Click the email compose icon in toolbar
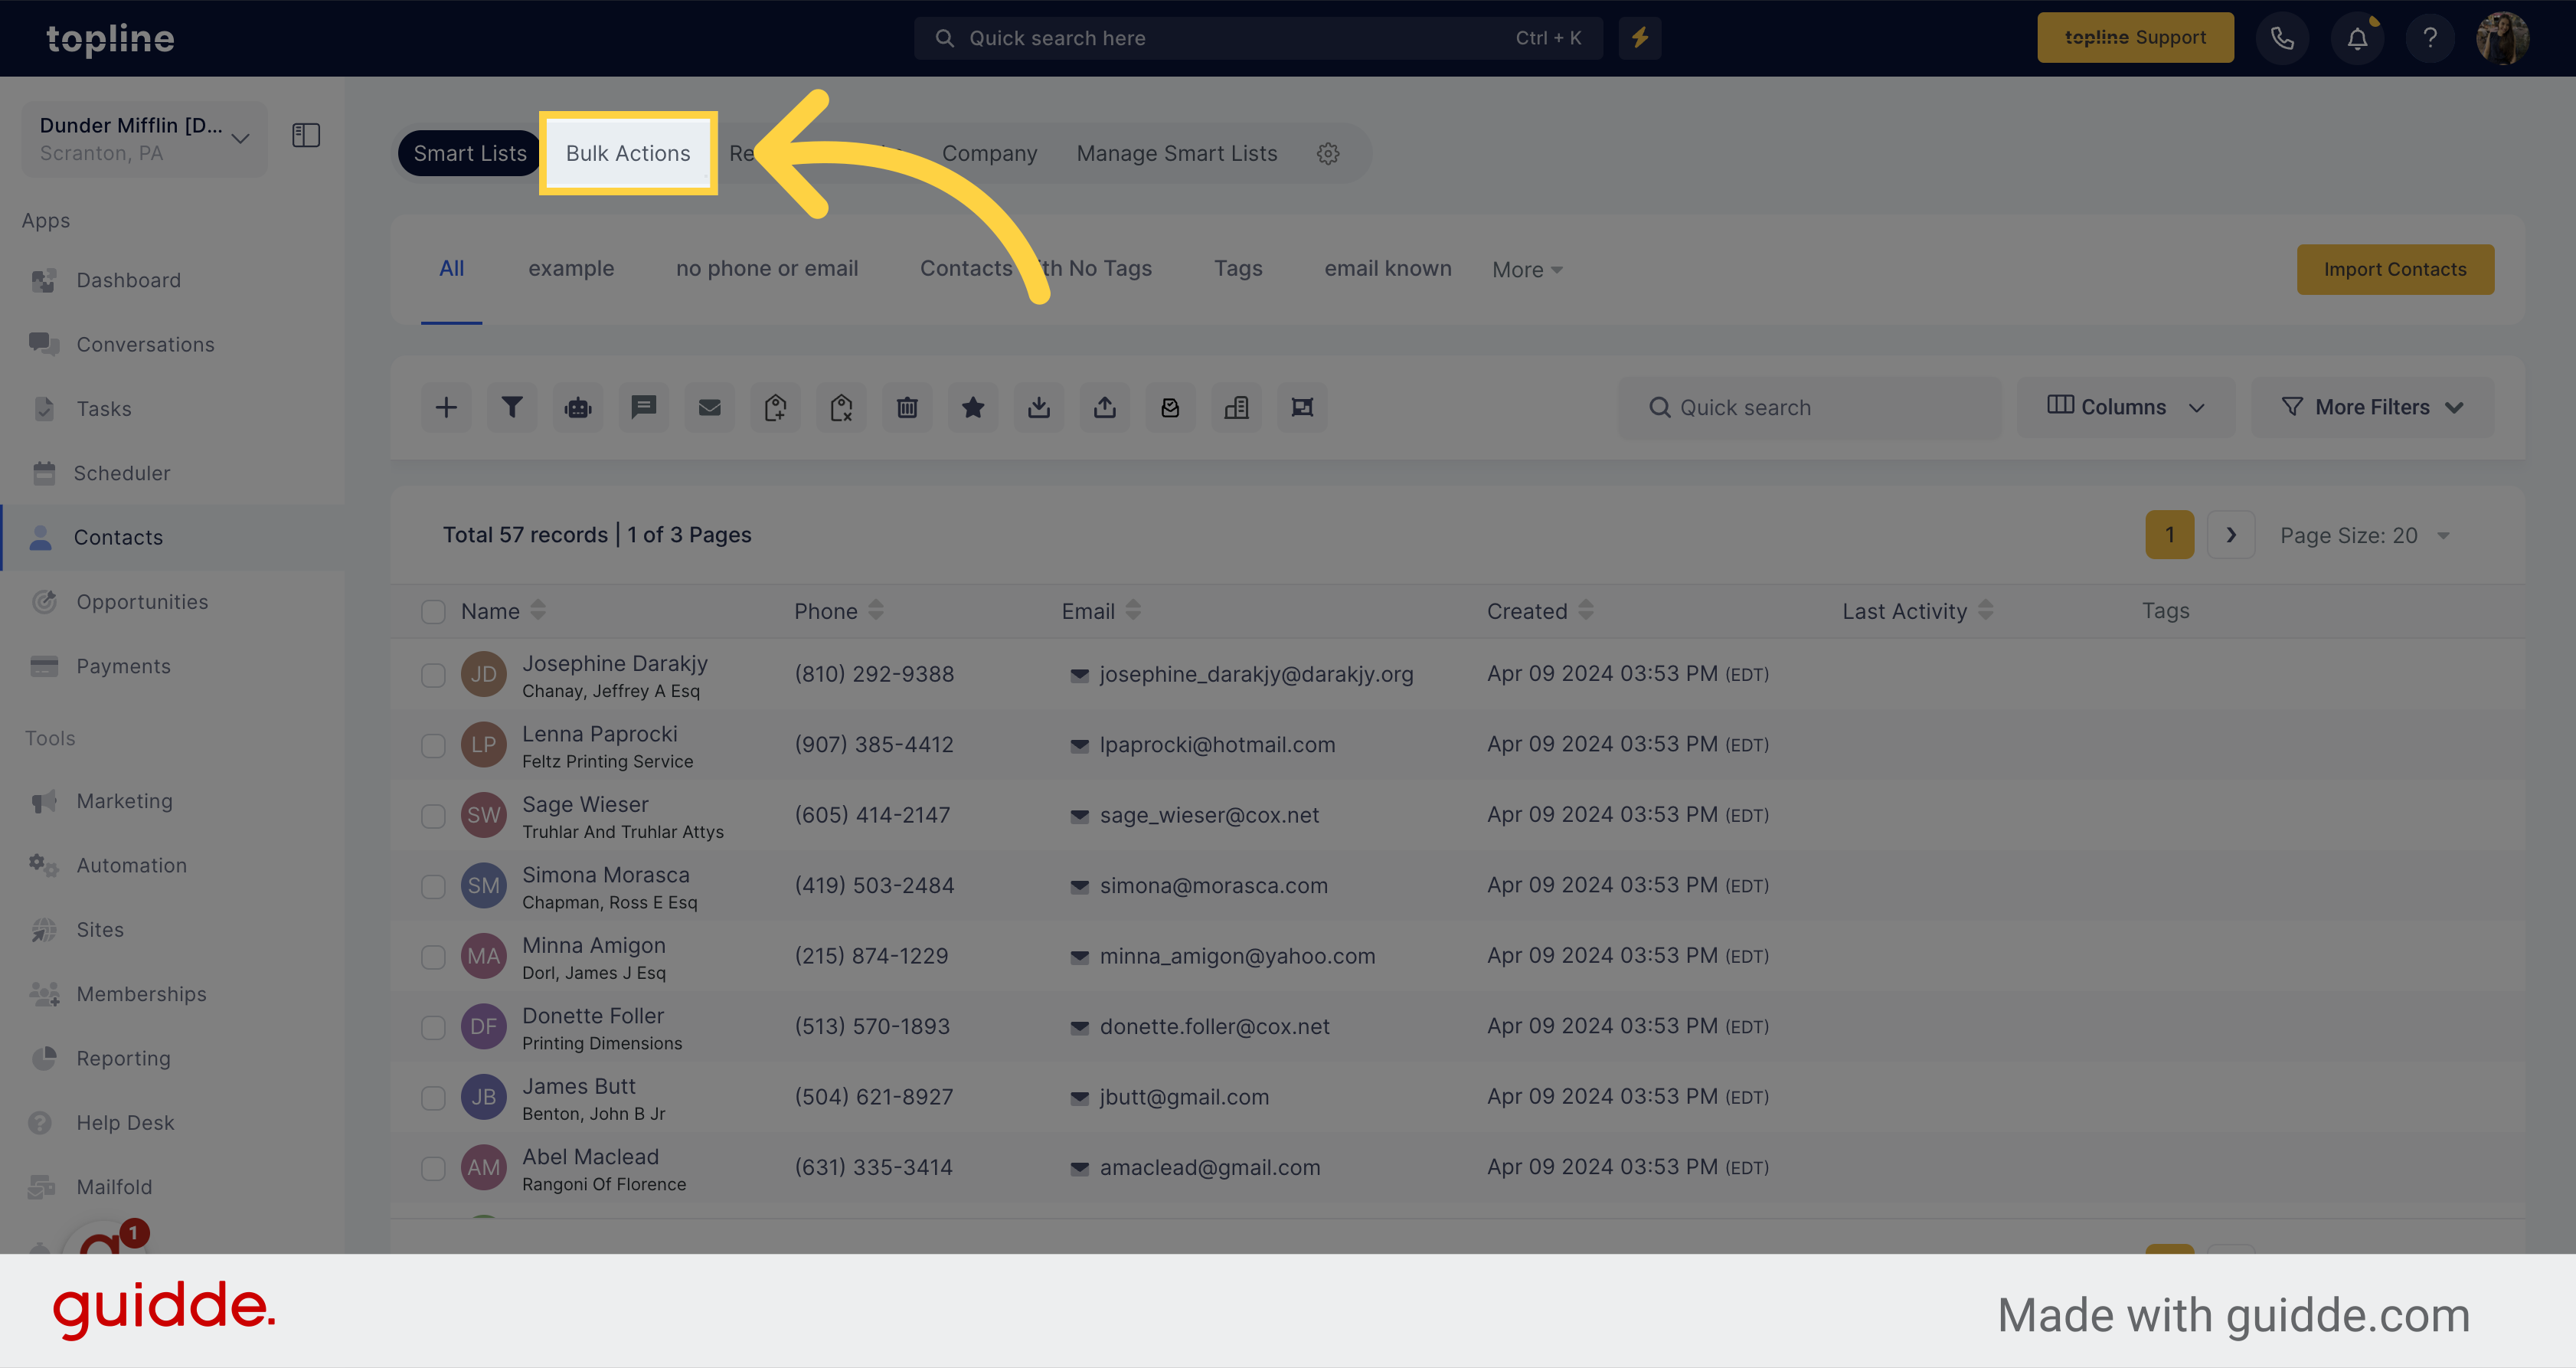Screen dimensions: 2576x1368 [x=709, y=407]
